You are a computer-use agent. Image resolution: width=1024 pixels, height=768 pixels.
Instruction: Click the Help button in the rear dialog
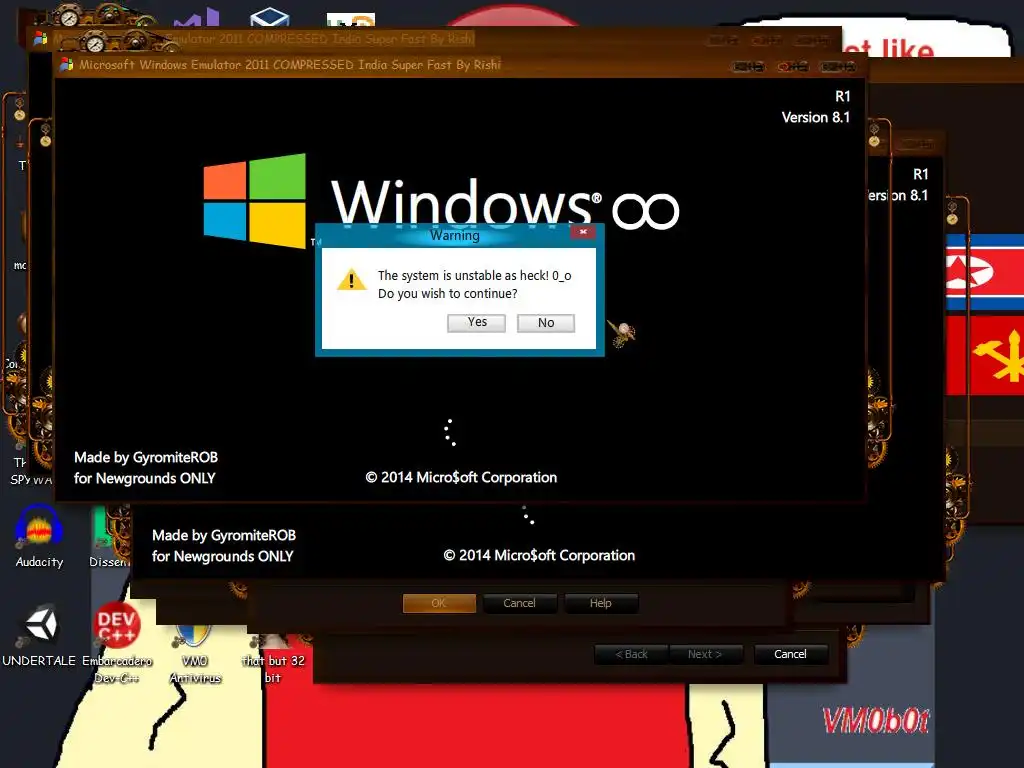(x=601, y=603)
